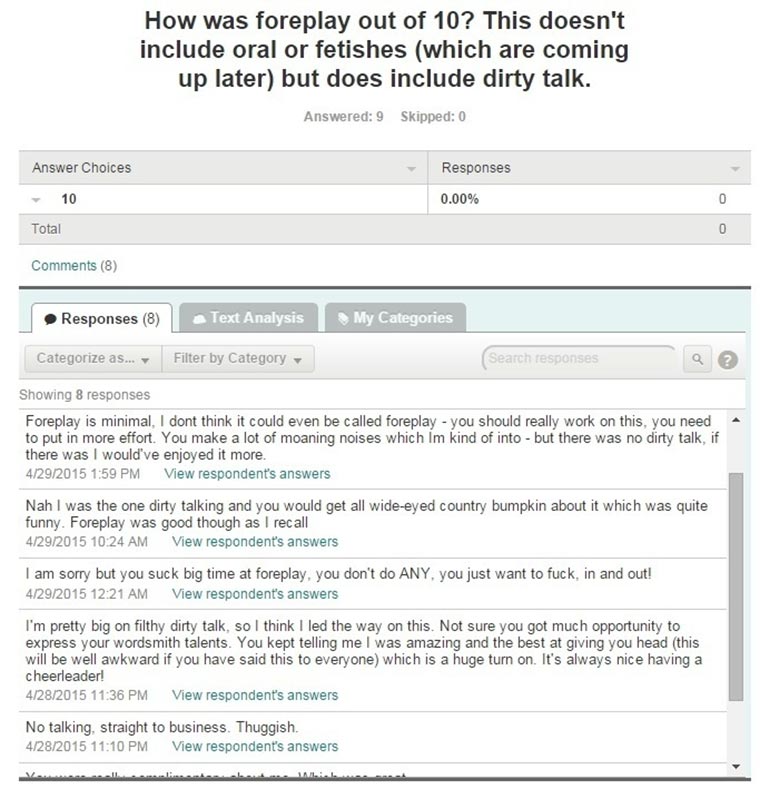
Task: Open the help question mark icon
Action: coord(728,360)
